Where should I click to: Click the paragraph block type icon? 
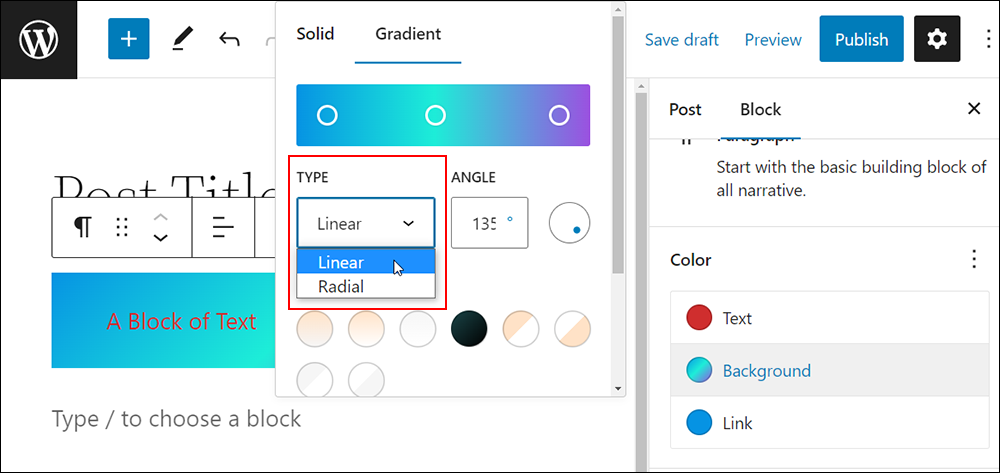pos(82,226)
